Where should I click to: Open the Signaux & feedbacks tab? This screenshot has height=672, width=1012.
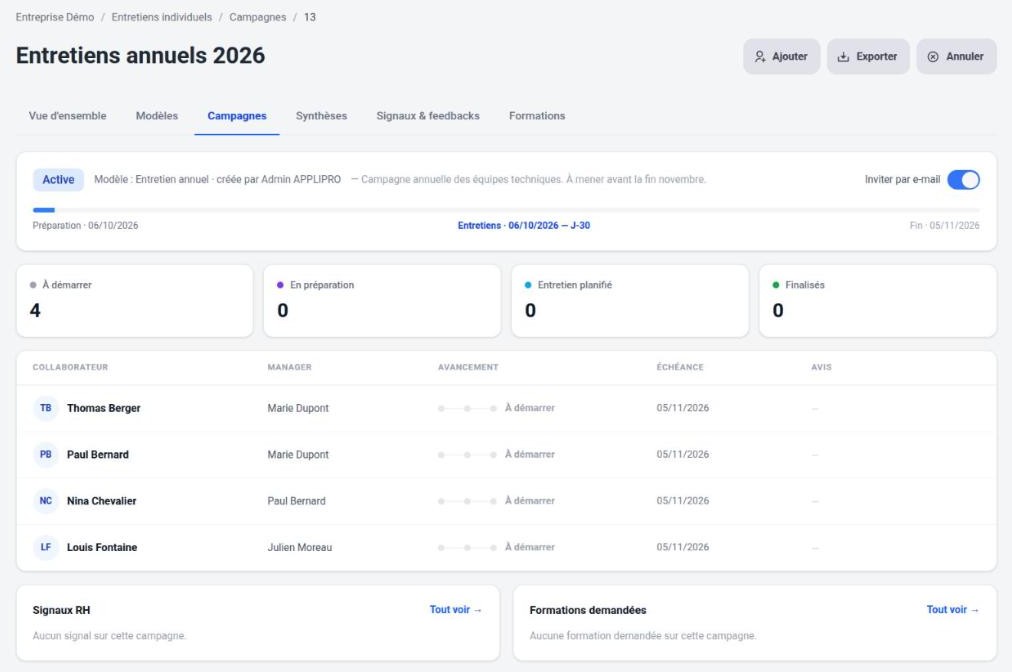pyautogui.click(x=428, y=116)
